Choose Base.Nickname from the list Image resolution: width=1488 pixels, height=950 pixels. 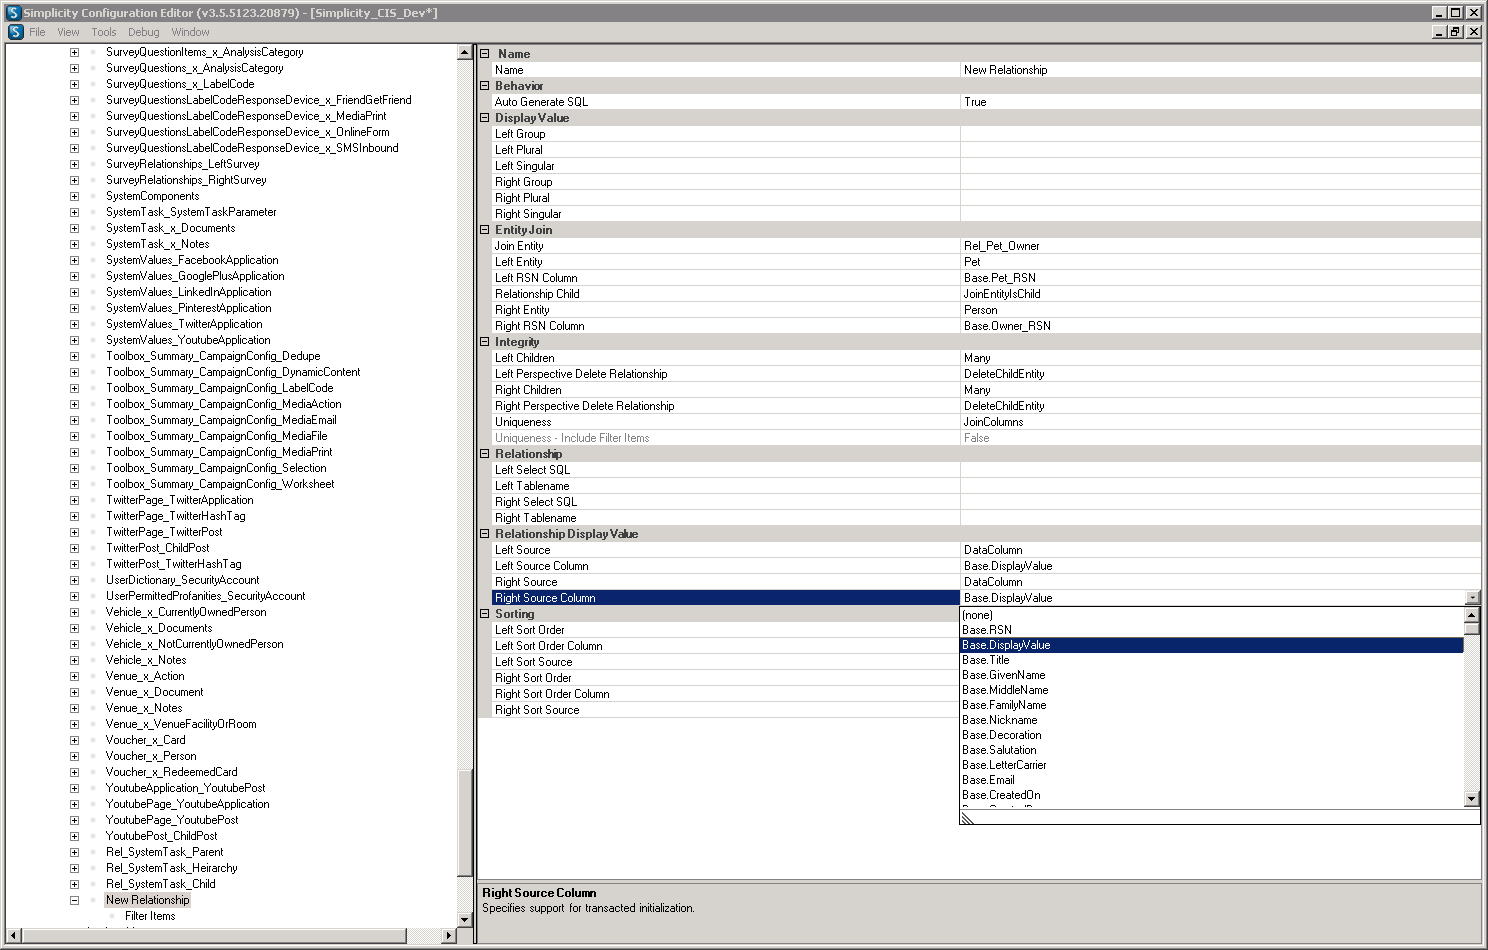1211,720
